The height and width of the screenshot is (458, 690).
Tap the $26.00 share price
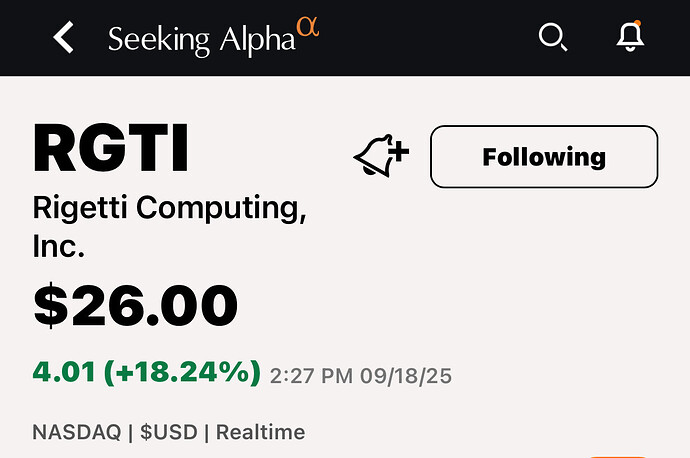135,305
